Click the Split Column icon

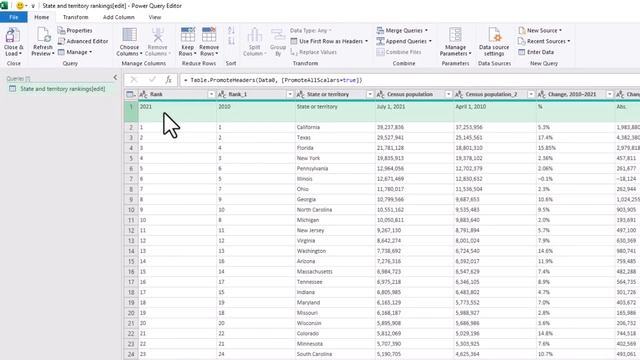pyautogui.click(x=255, y=35)
